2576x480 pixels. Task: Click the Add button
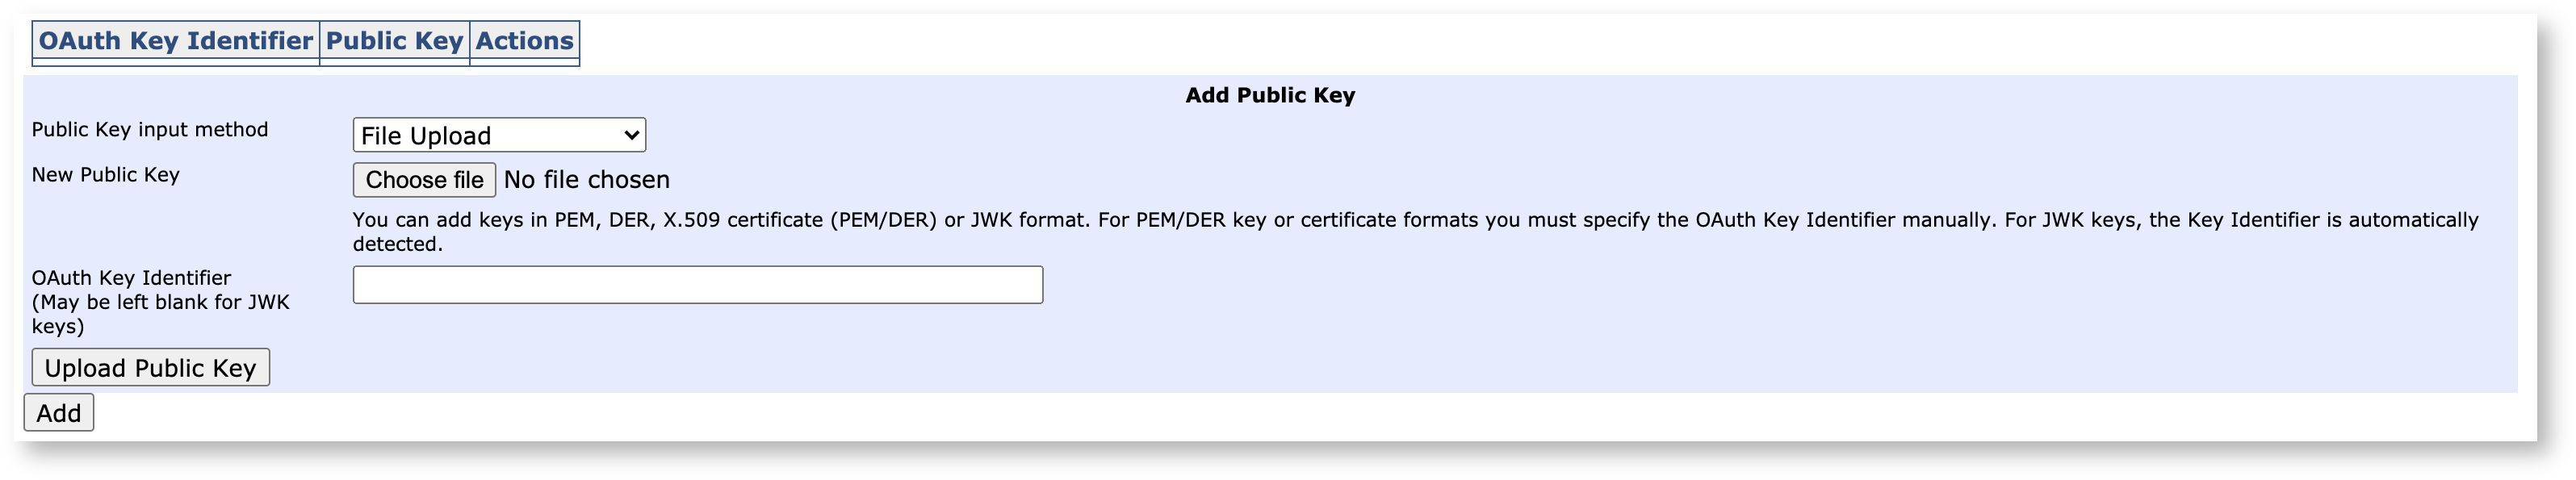tap(59, 413)
